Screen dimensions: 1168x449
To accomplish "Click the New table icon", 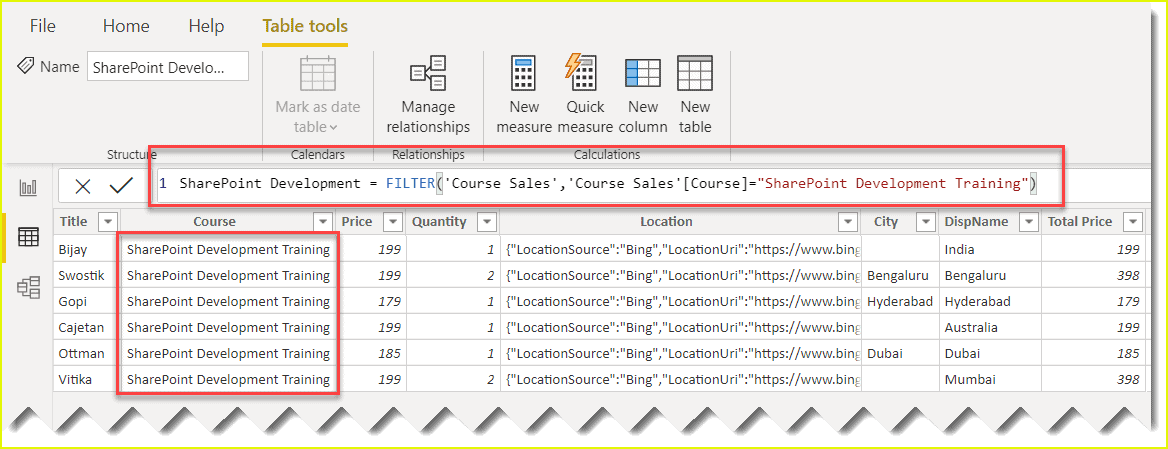I will (x=695, y=74).
